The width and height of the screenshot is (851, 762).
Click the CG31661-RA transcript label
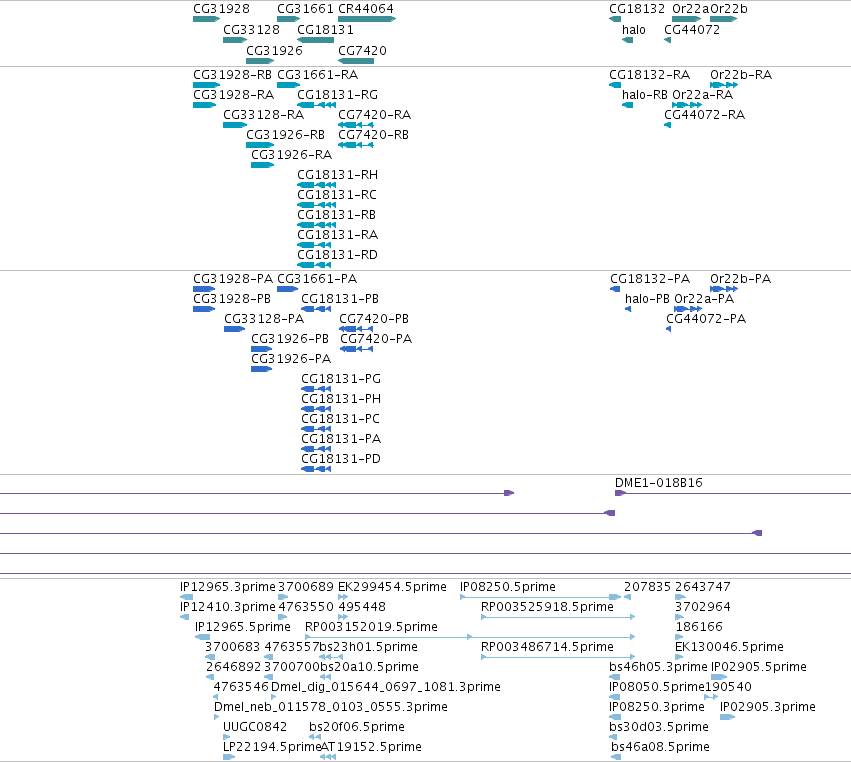click(x=317, y=74)
